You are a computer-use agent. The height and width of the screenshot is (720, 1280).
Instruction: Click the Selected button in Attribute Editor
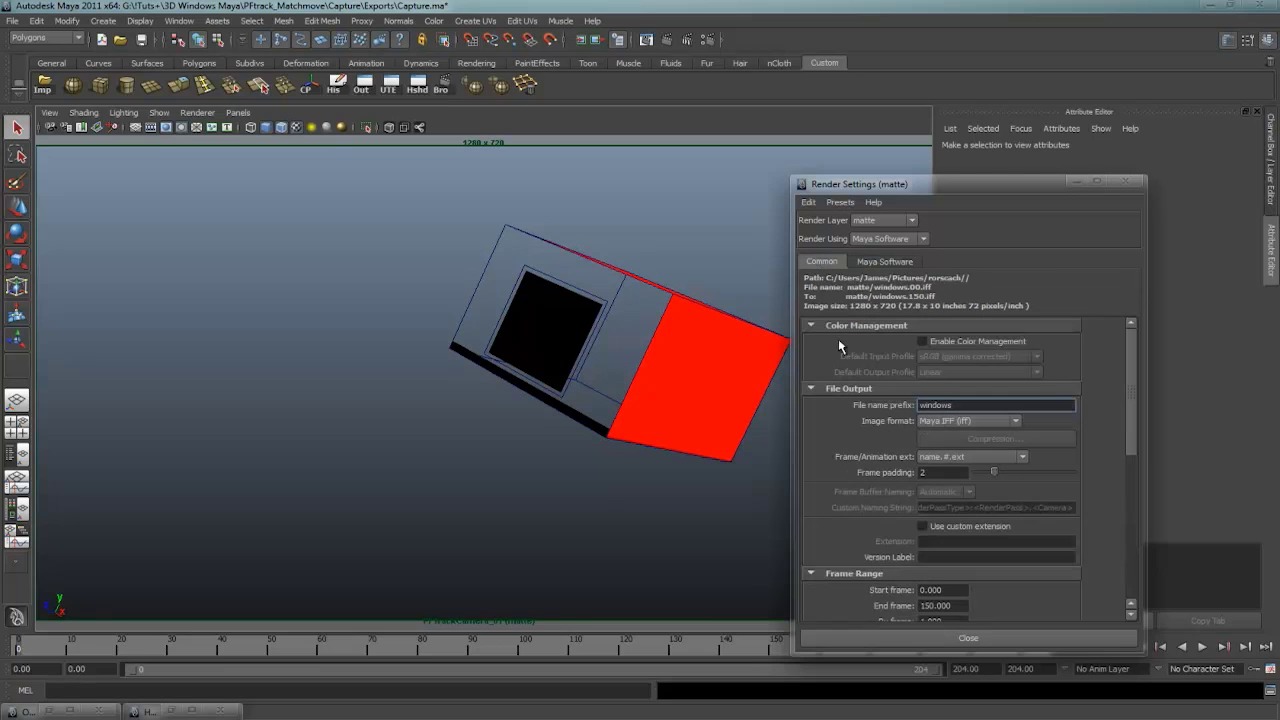(982, 129)
